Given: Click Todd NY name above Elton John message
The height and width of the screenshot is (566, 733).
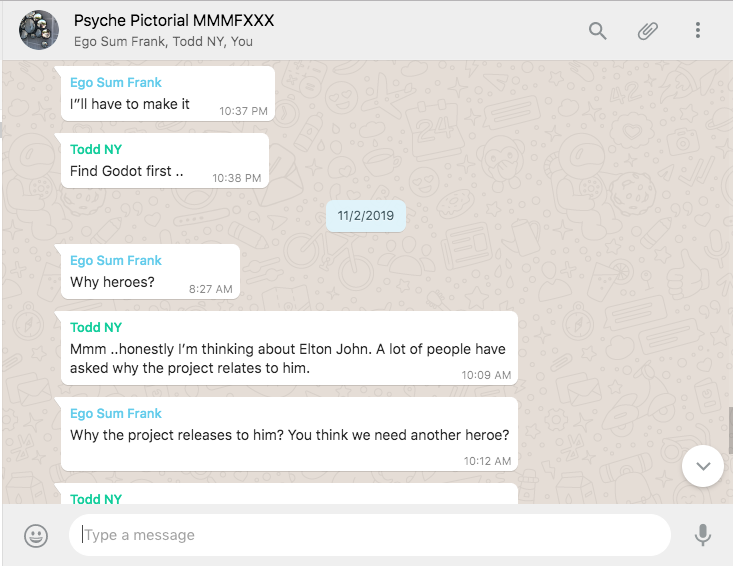Looking at the screenshot, I should coord(96,327).
